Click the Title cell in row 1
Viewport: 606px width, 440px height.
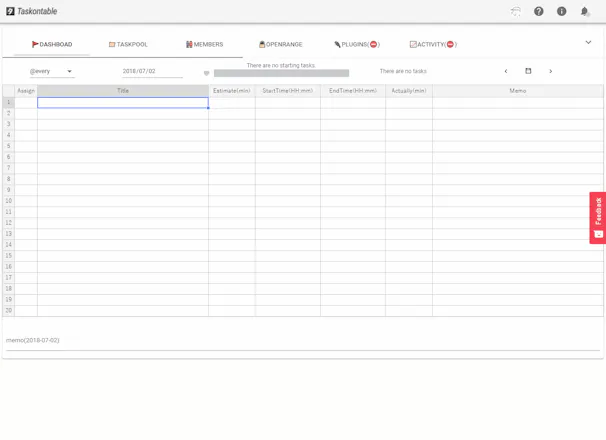[123, 102]
